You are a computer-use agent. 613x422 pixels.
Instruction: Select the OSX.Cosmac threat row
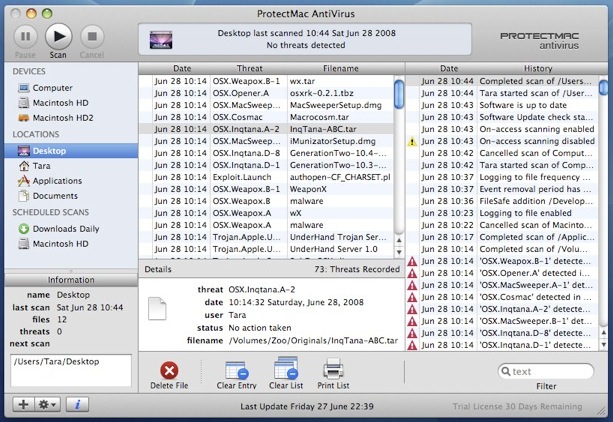point(240,115)
